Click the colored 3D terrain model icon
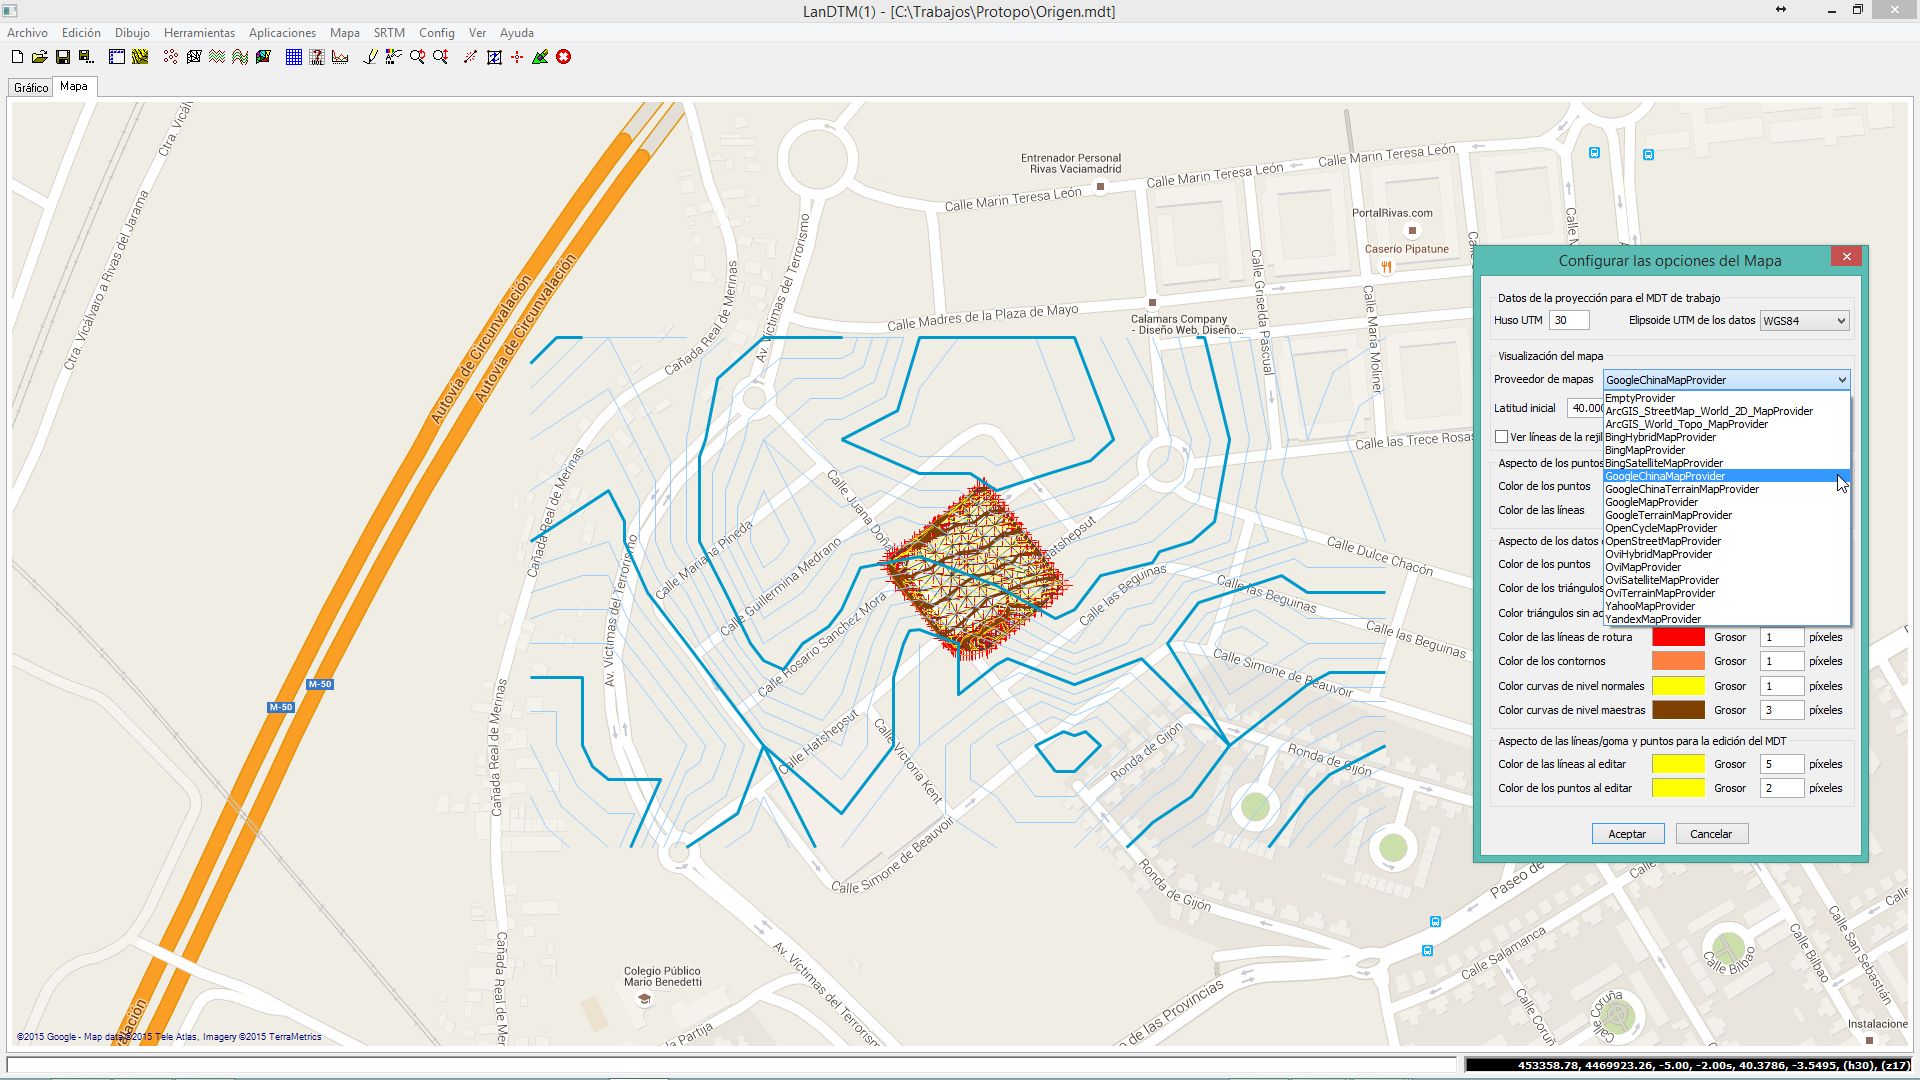The width and height of the screenshot is (1920, 1080). click(x=263, y=57)
